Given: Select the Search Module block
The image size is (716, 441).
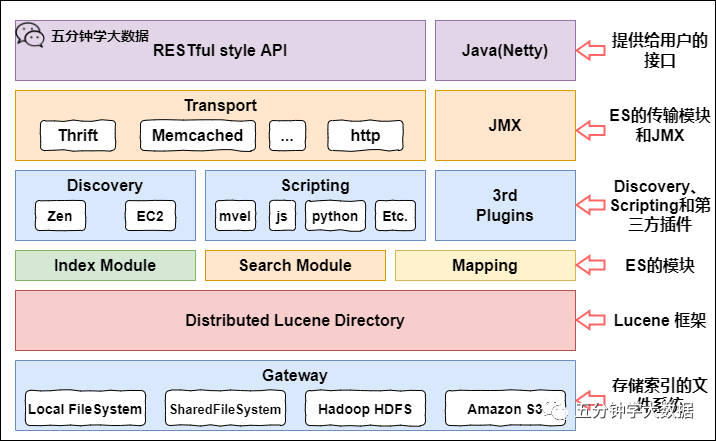Looking at the screenshot, I should pyautogui.click(x=295, y=265).
